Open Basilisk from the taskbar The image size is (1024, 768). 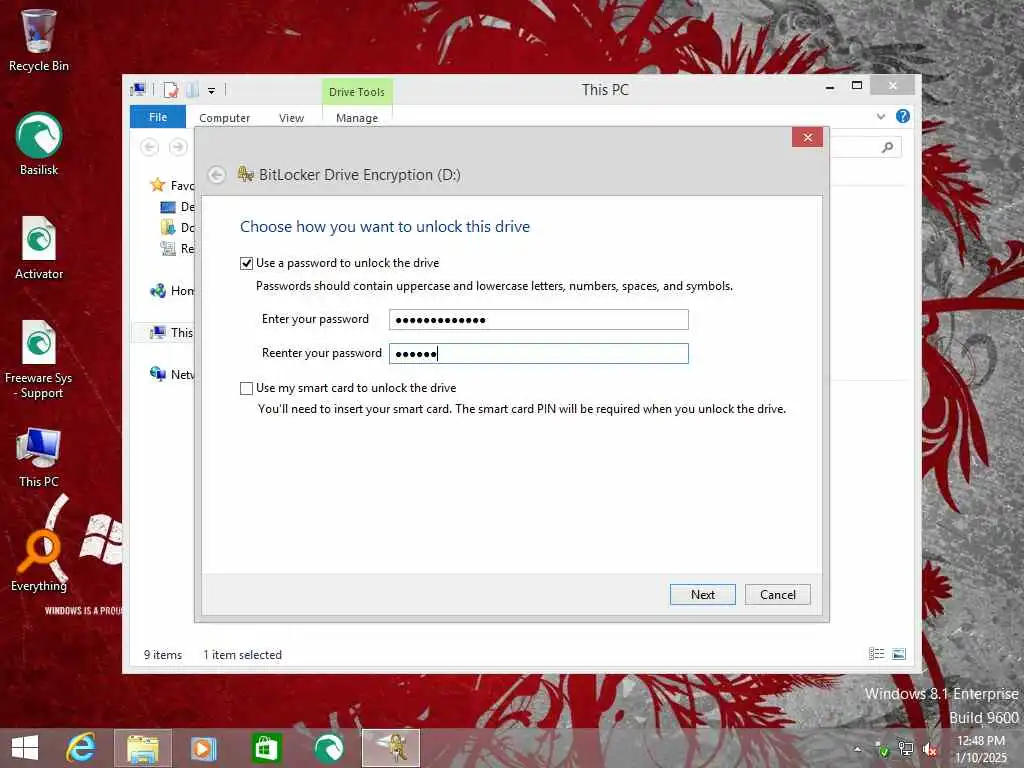click(x=328, y=748)
